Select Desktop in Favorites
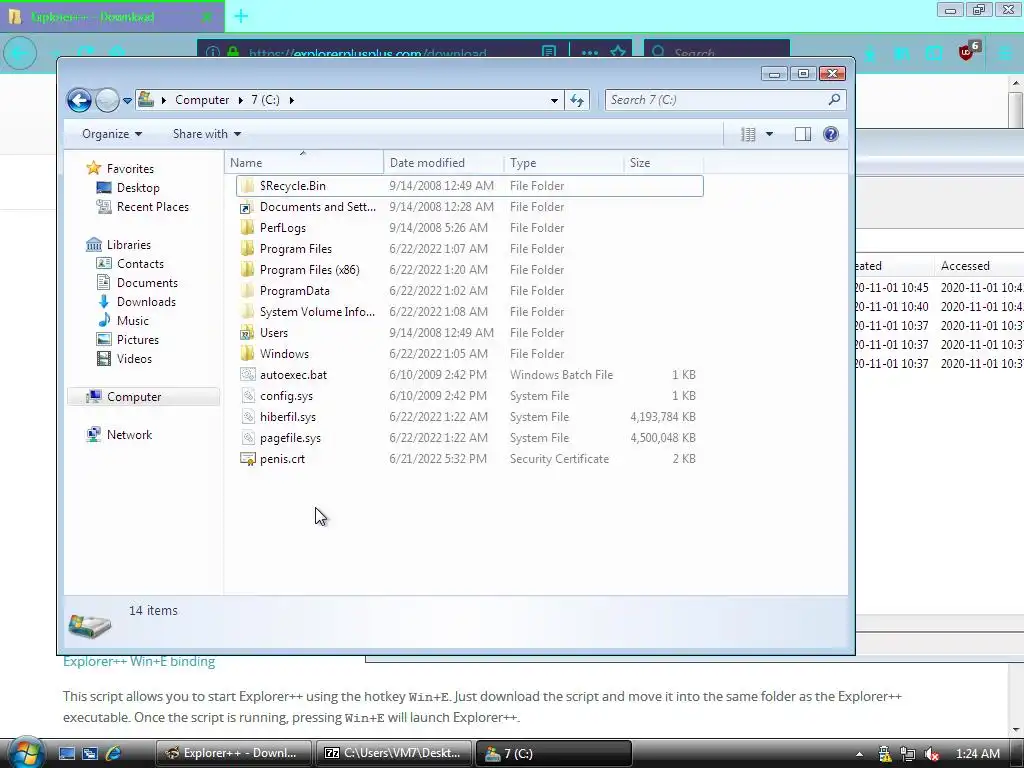 (138, 187)
